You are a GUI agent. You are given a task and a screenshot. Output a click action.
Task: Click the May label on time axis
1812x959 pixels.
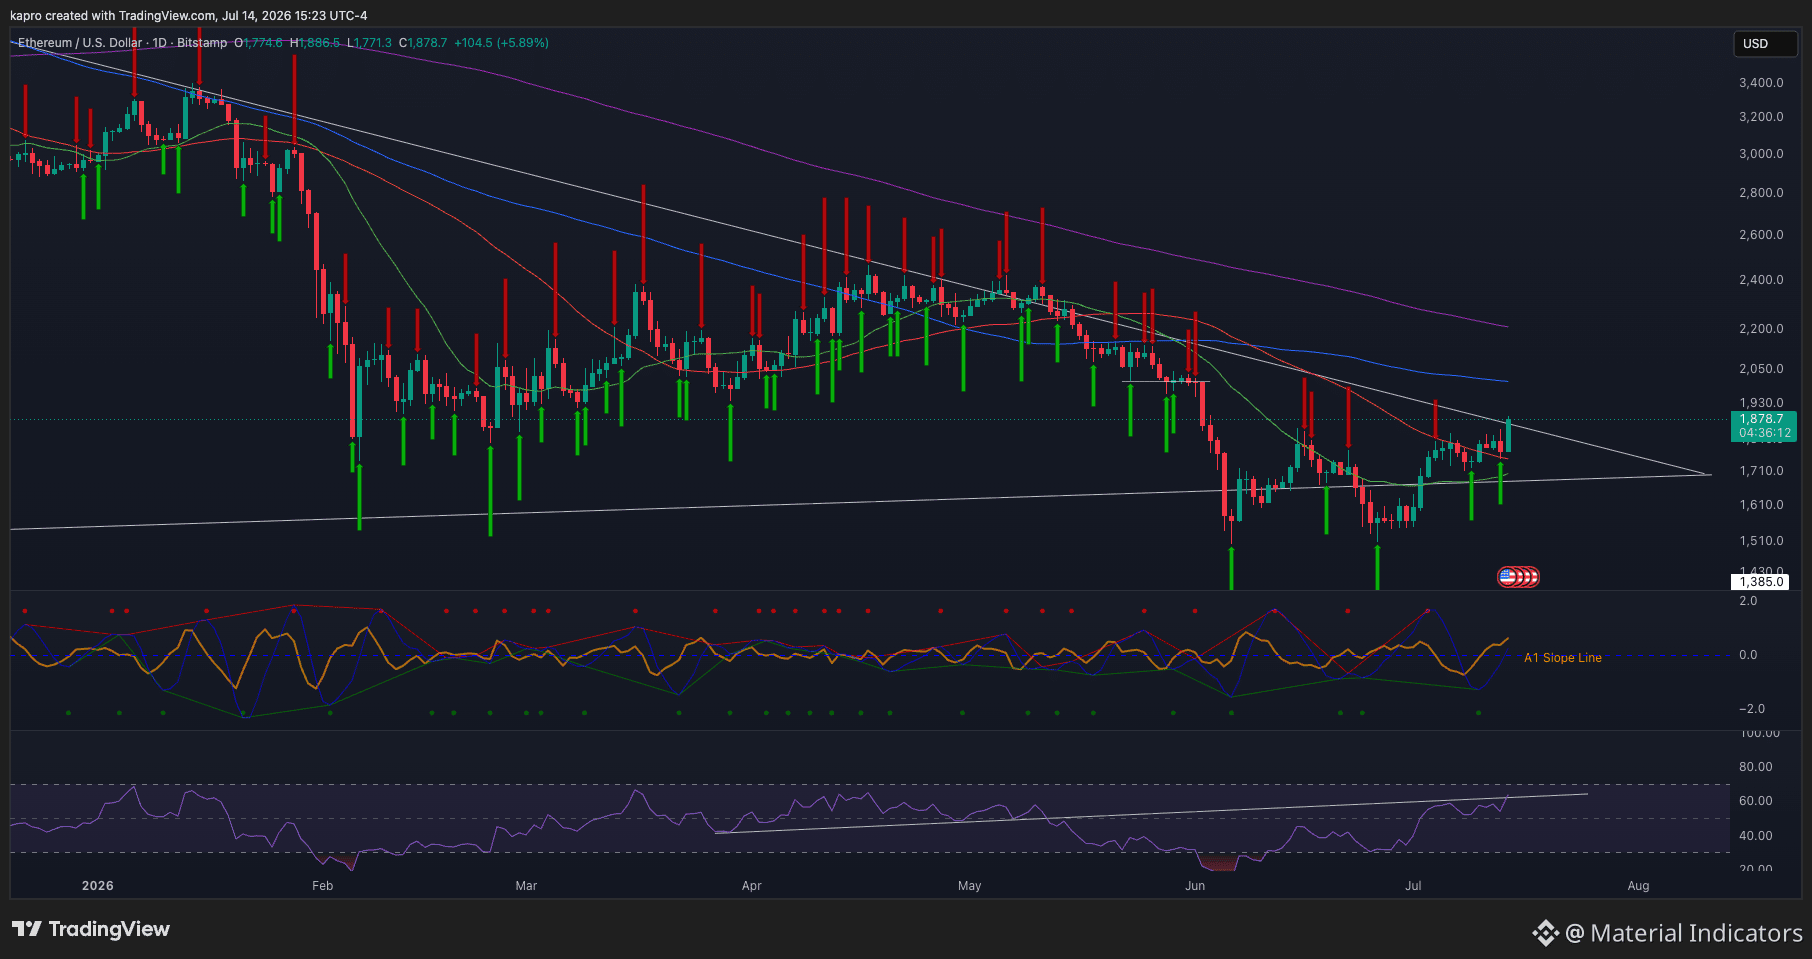pos(969,886)
